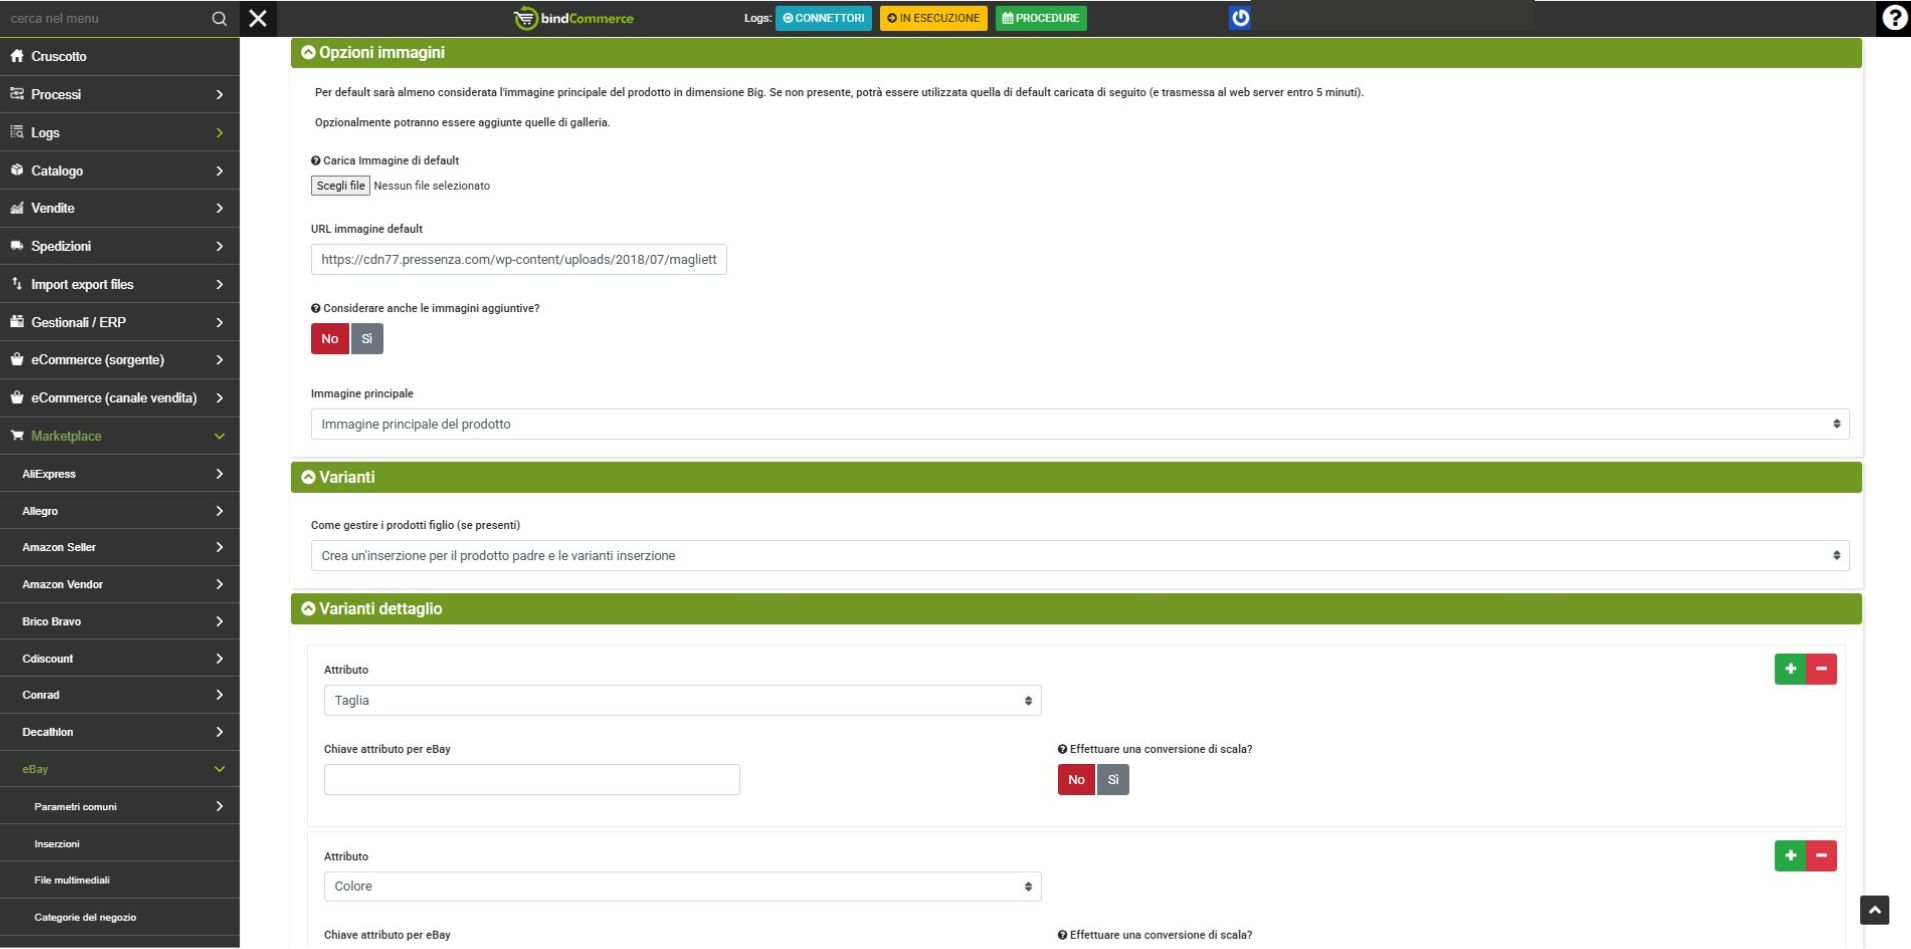This screenshot has height=949, width=1911.
Task: Remove the Colore attribute with red minus
Action: click(x=1821, y=856)
